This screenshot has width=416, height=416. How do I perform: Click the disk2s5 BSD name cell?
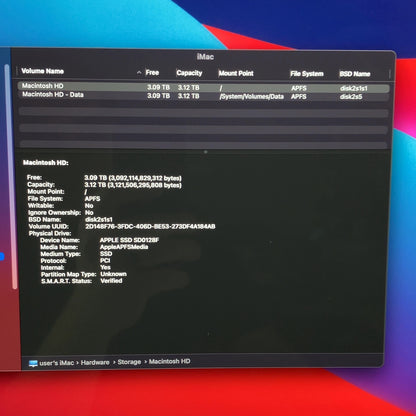coord(351,97)
